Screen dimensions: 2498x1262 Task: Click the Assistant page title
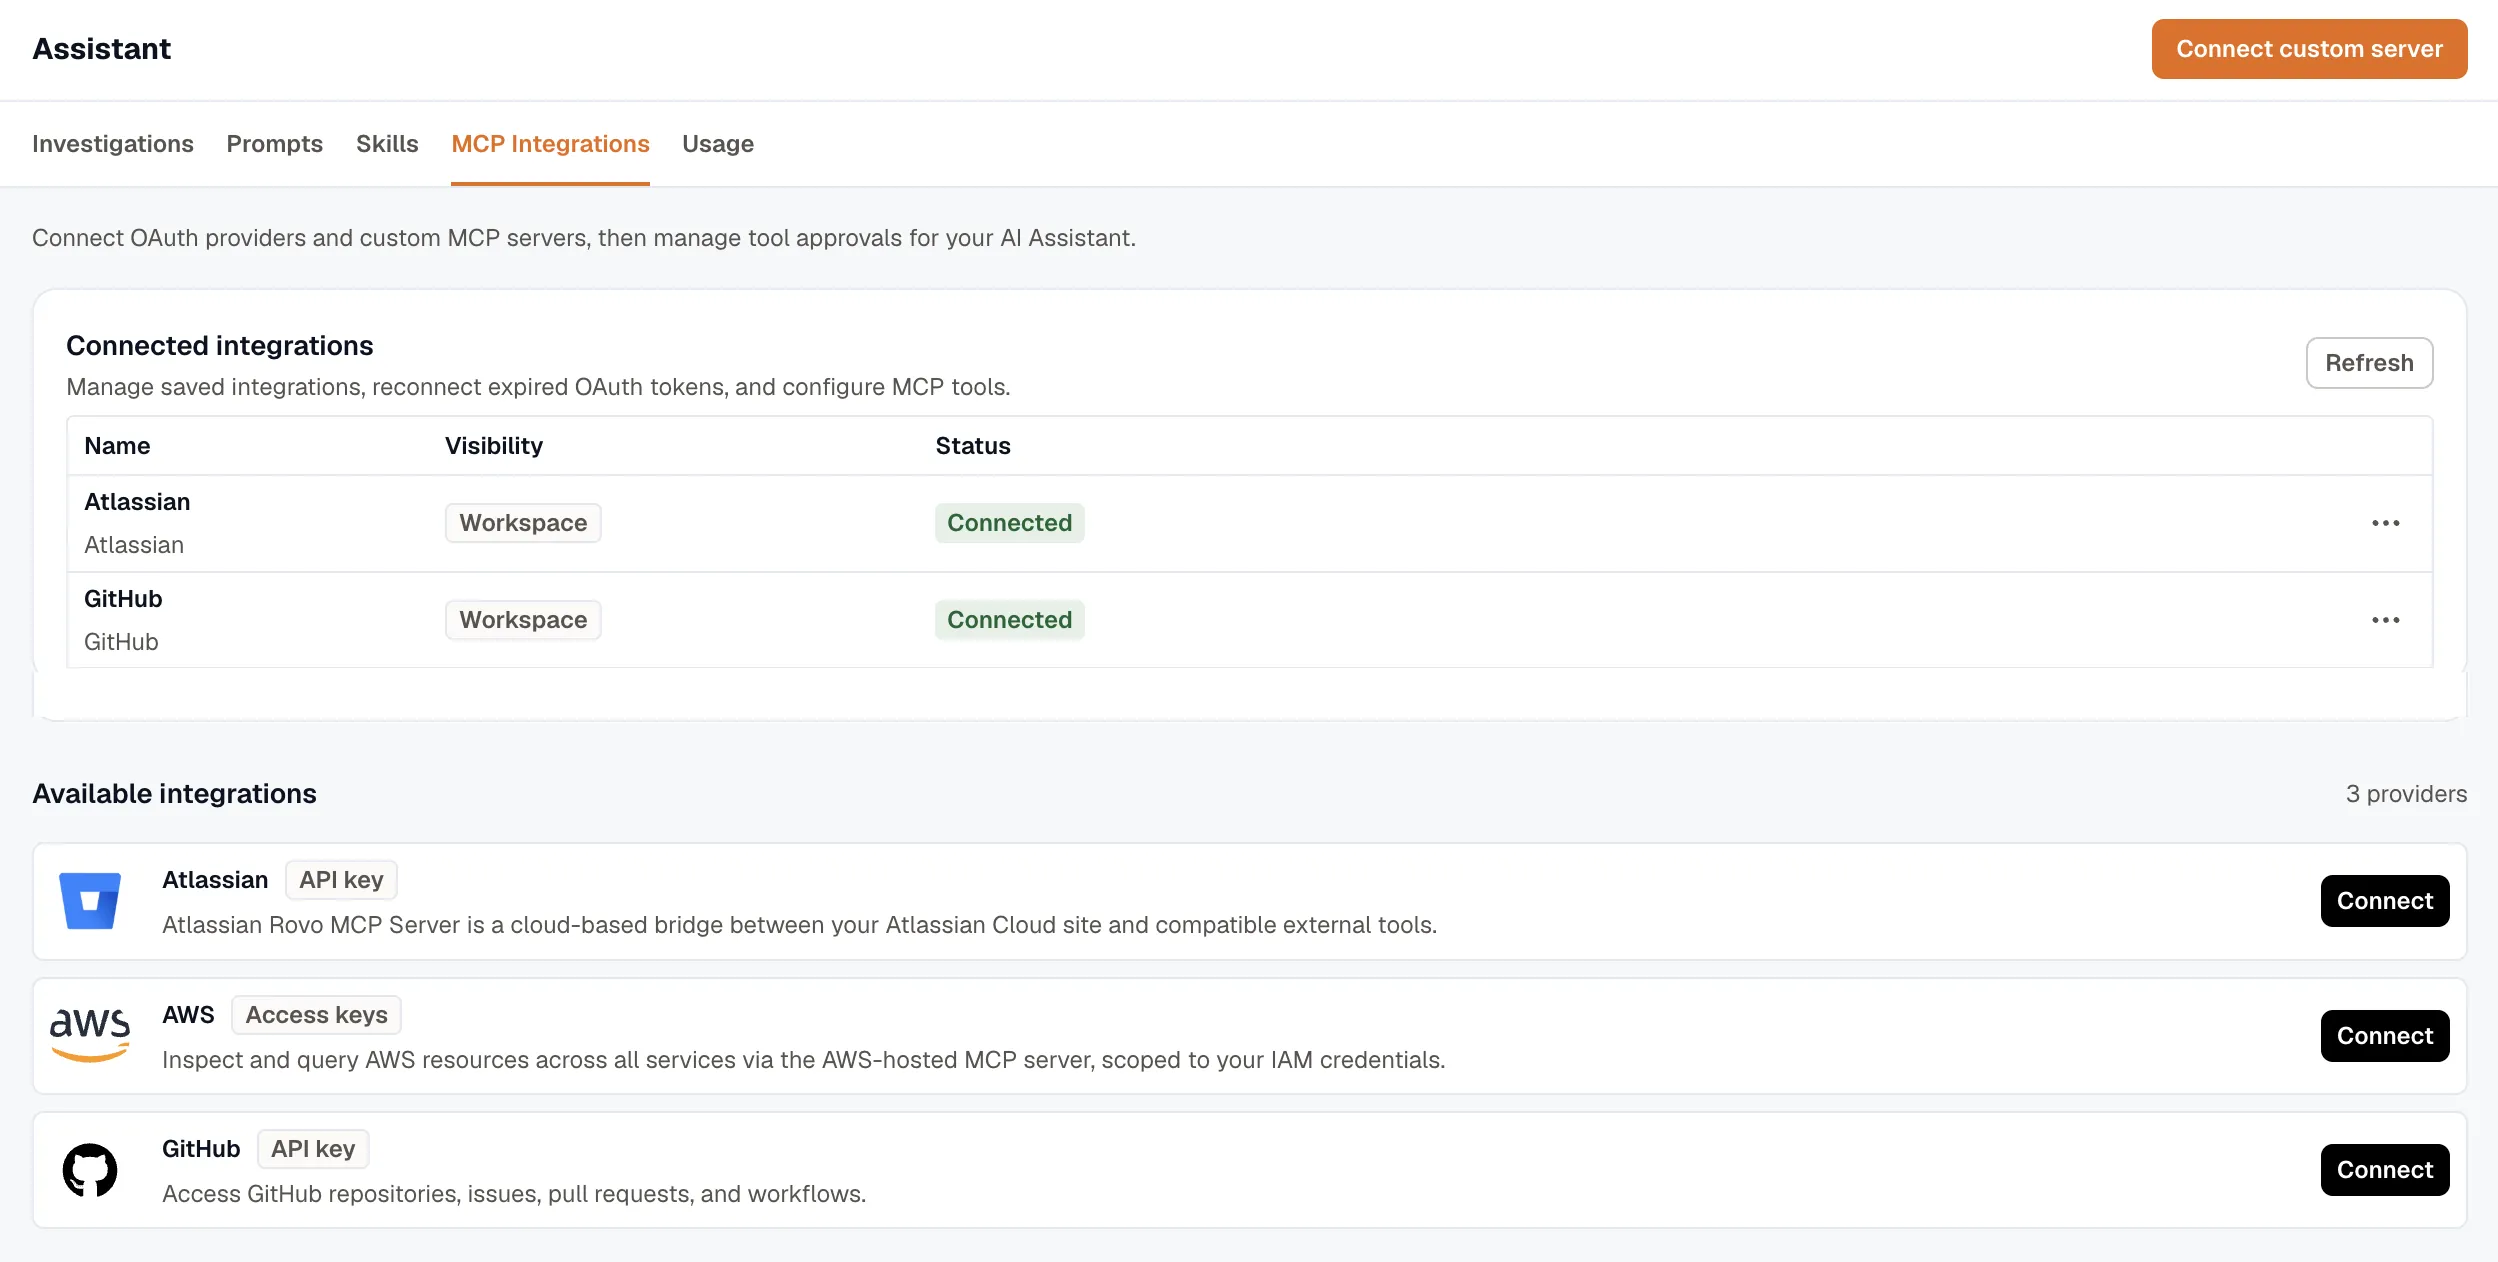(101, 49)
